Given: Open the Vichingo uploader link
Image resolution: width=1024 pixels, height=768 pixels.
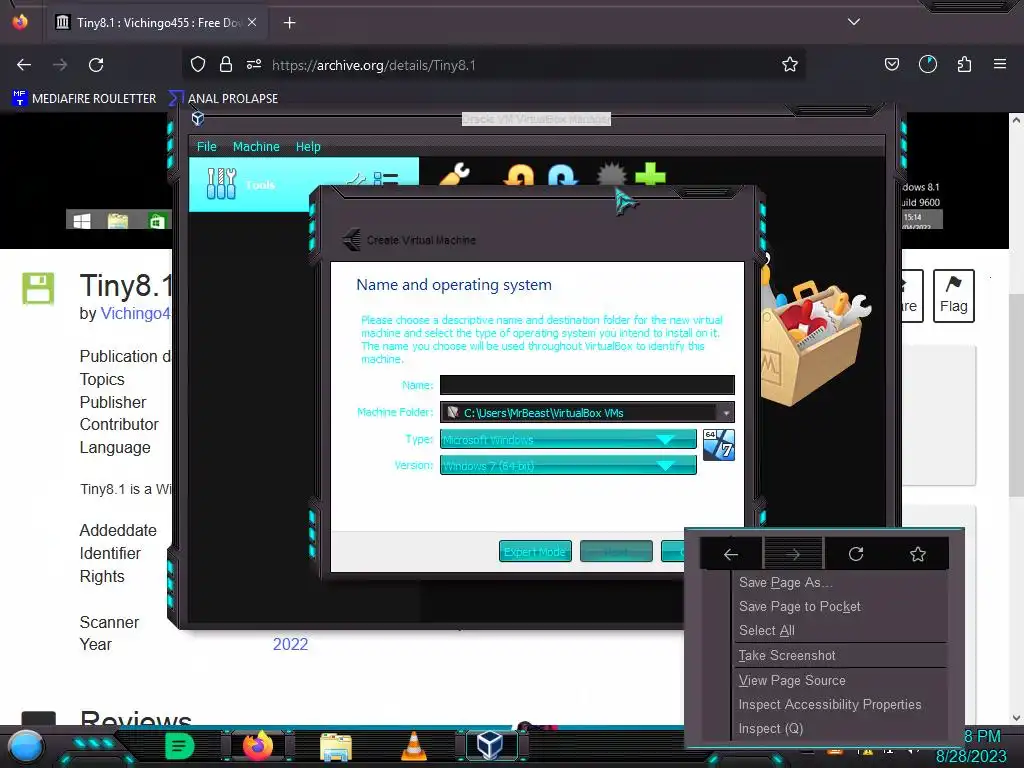Looking at the screenshot, I should pos(136,313).
